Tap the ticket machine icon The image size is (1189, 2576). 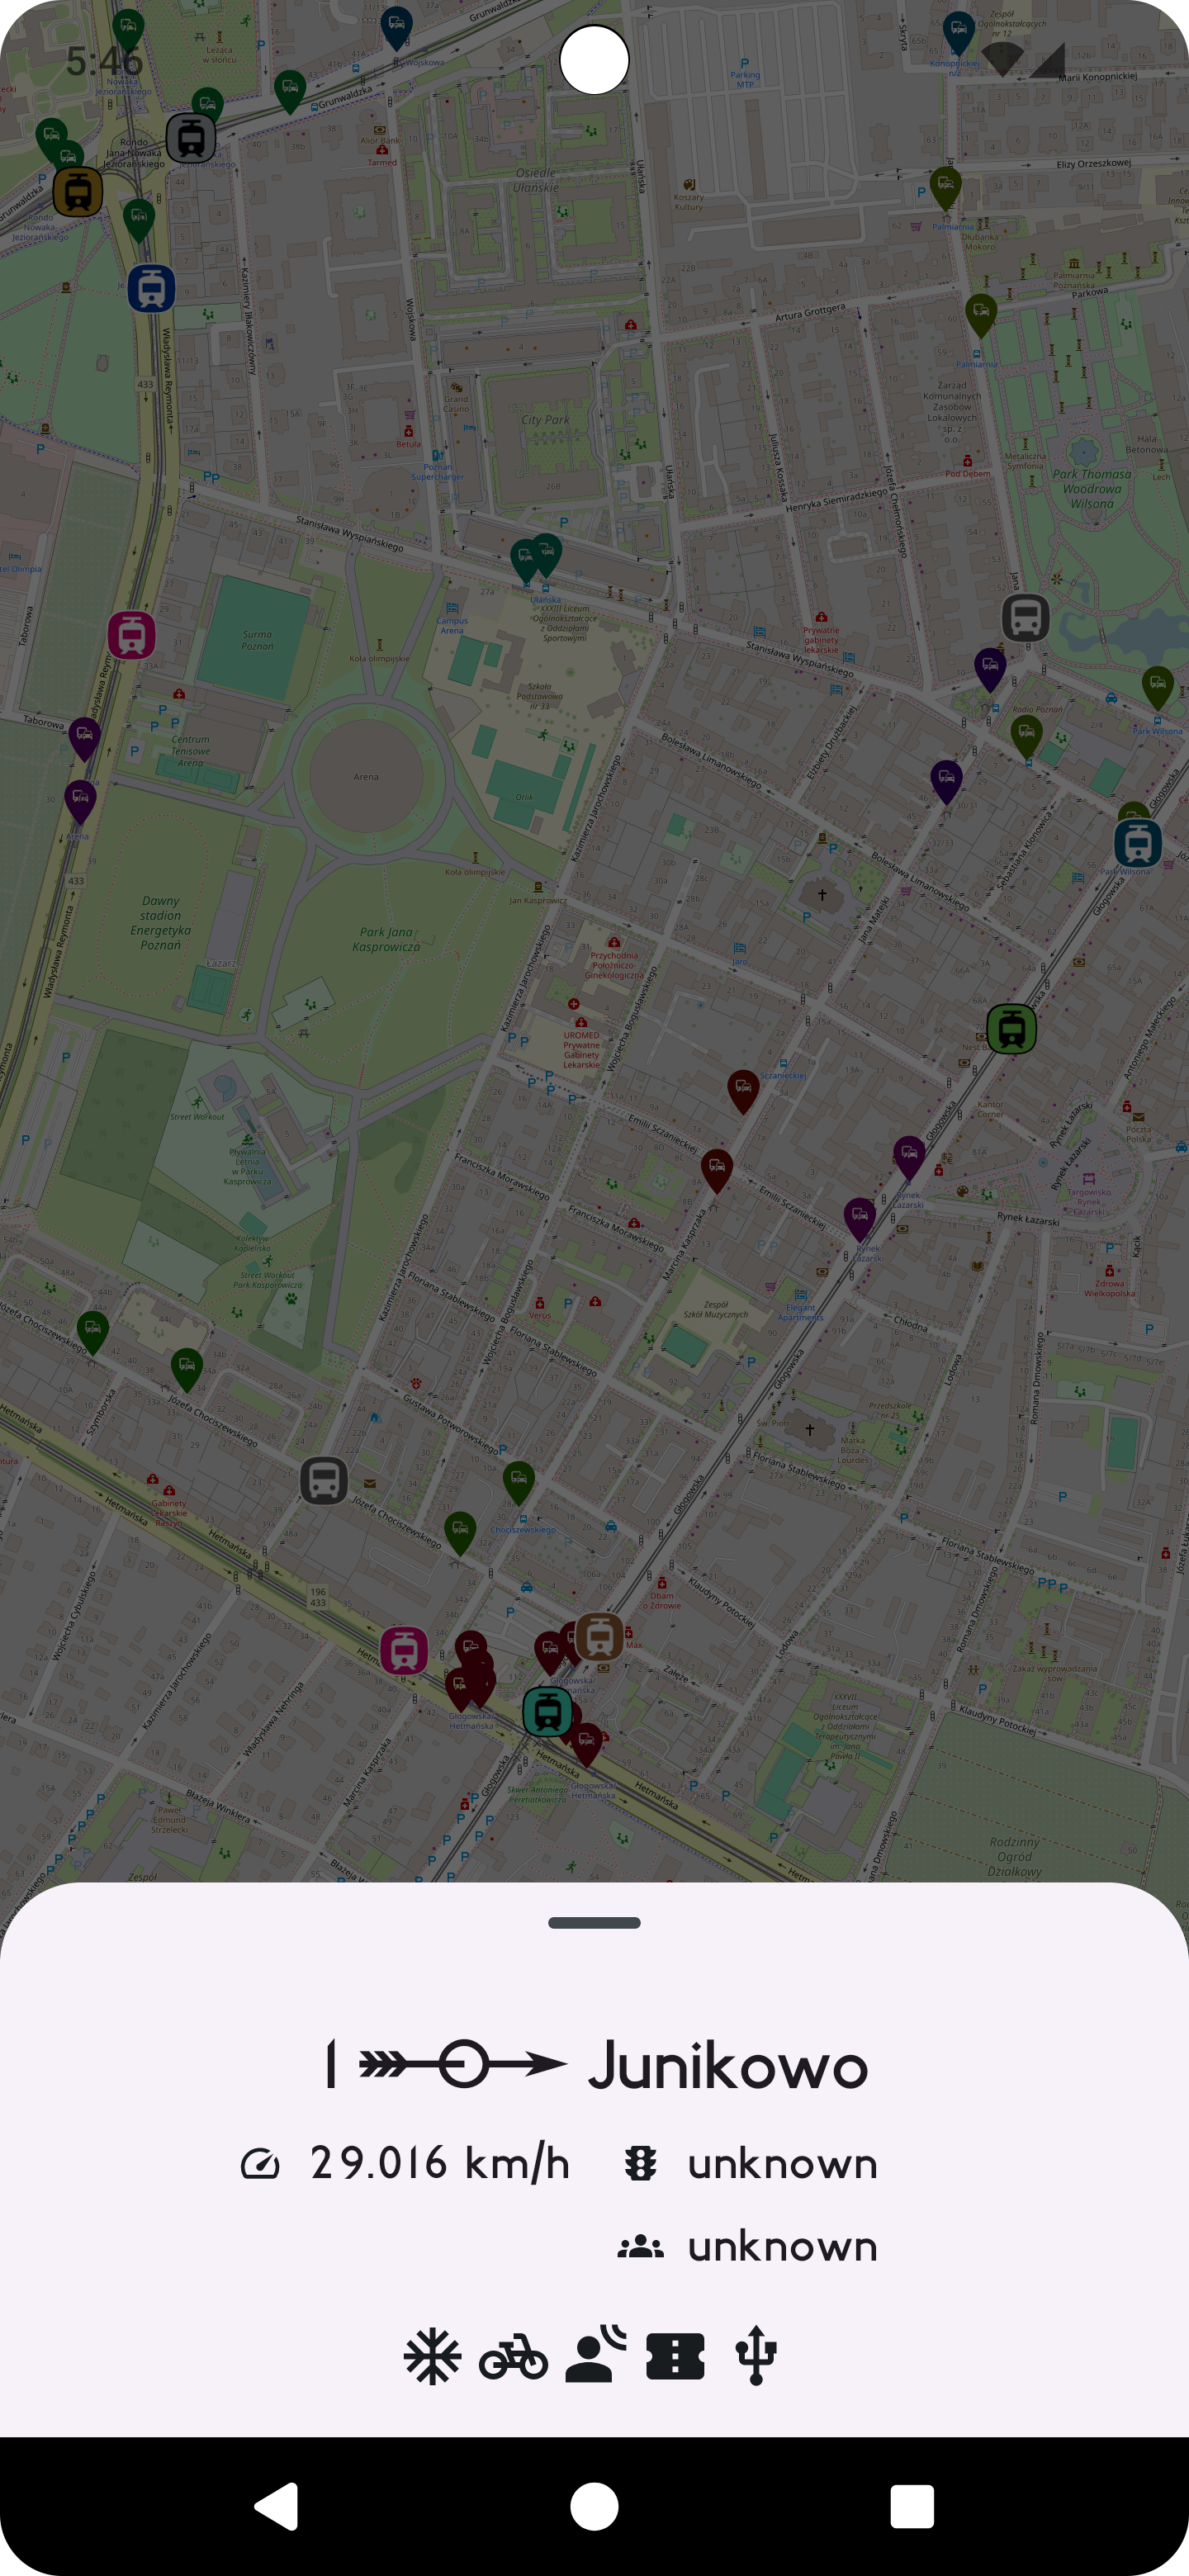click(675, 2357)
